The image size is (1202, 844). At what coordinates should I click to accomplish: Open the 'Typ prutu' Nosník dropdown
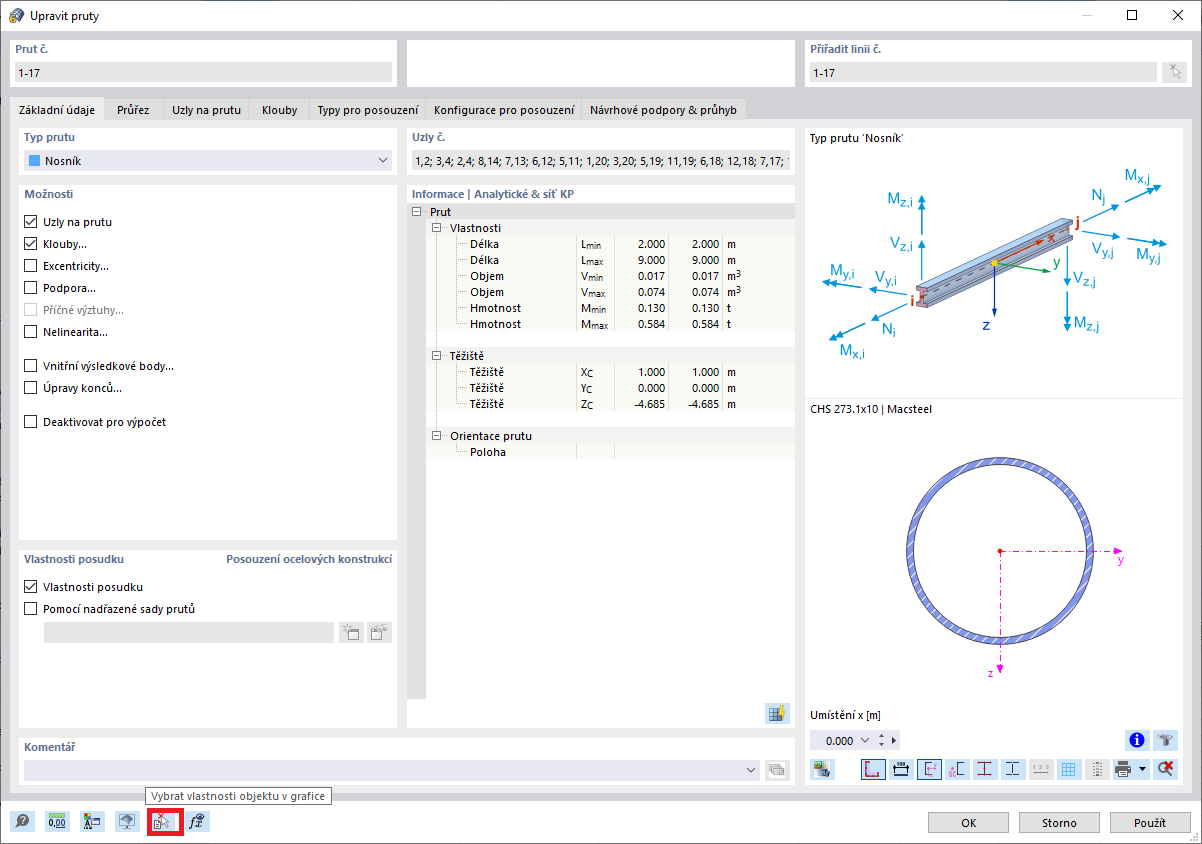click(x=208, y=160)
